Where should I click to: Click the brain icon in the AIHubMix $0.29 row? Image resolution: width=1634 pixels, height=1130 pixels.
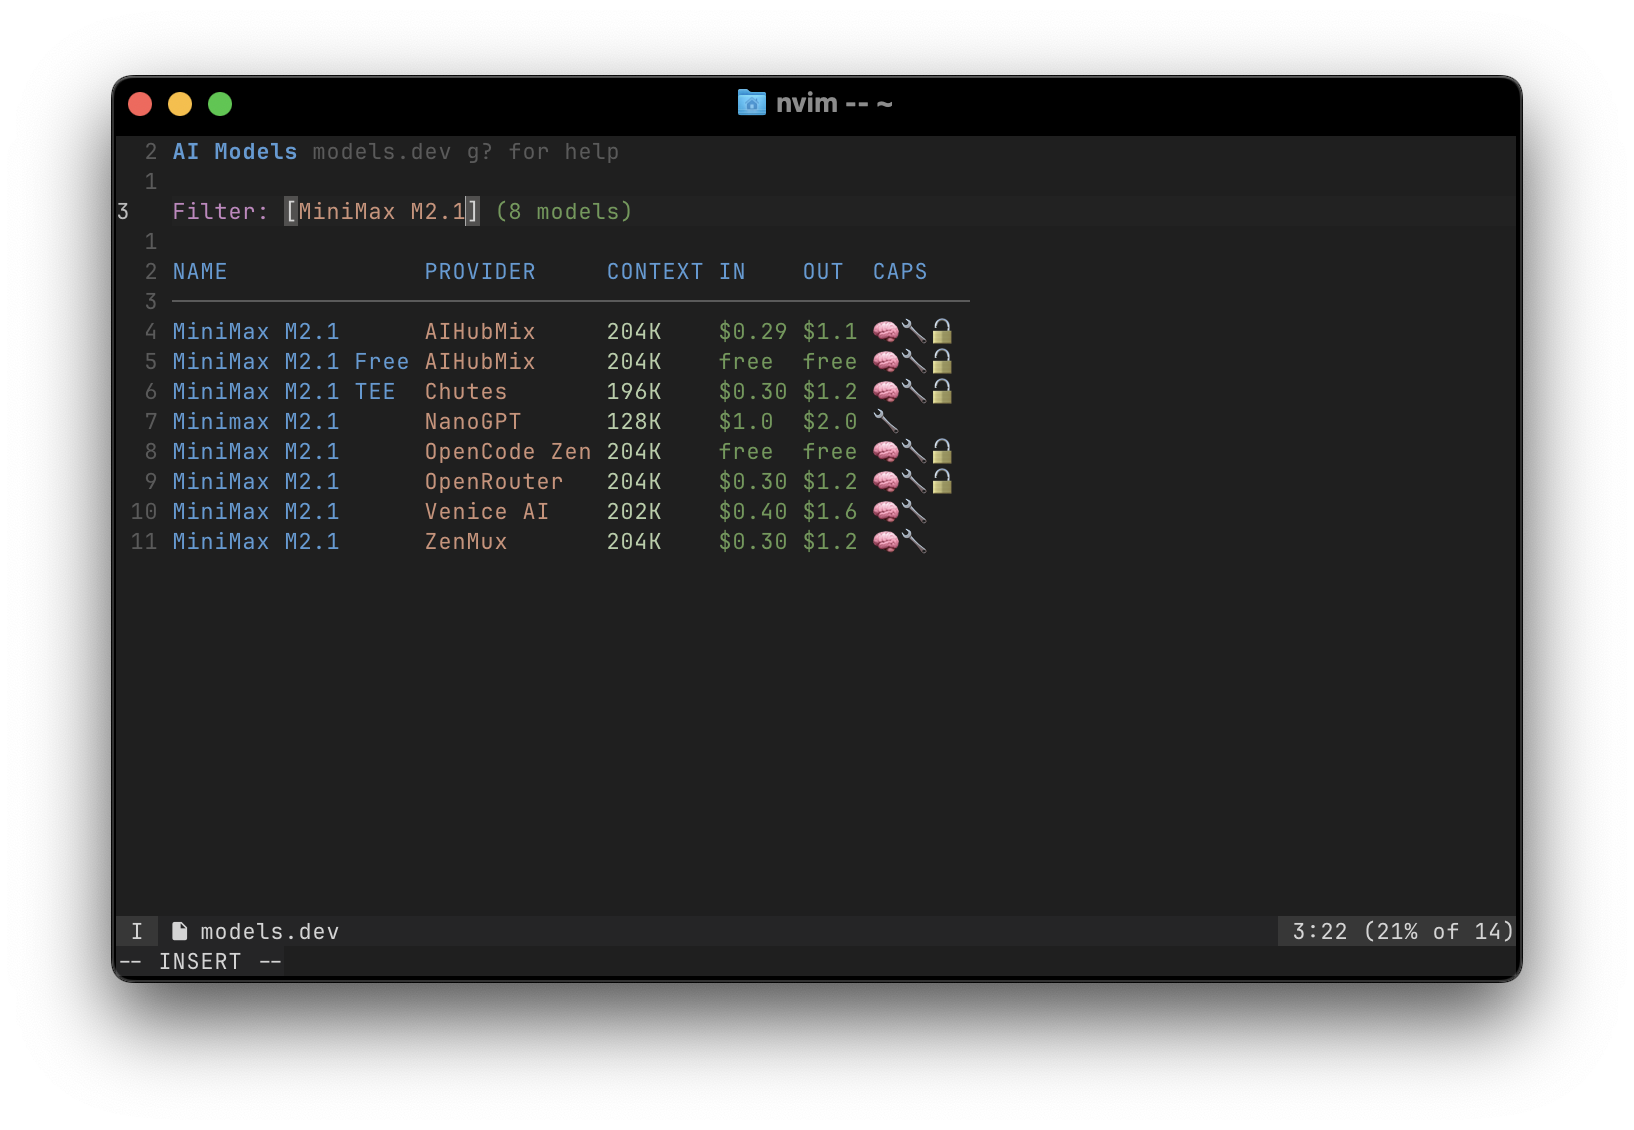[x=886, y=331]
